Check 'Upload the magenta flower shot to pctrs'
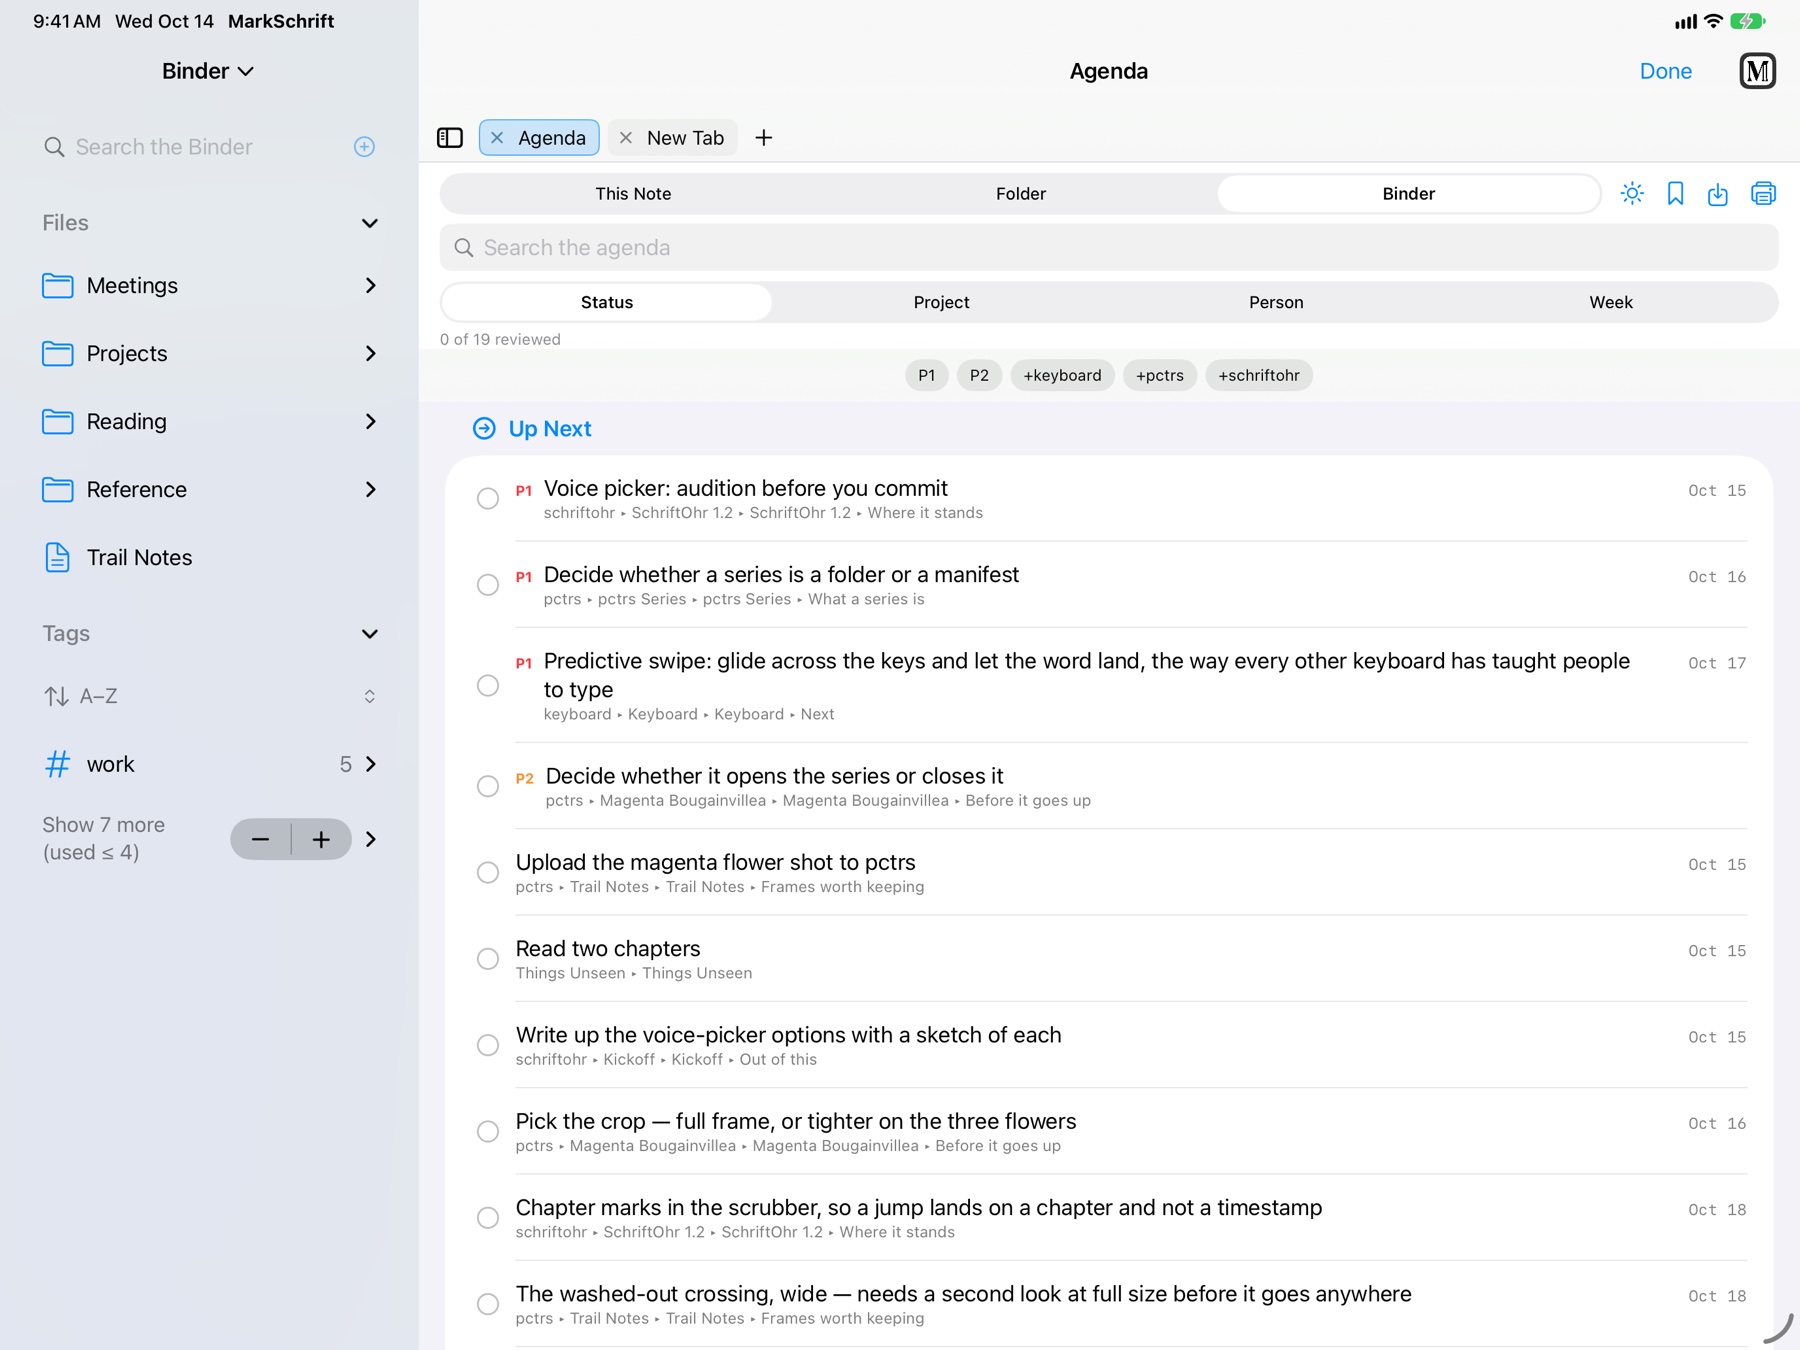Viewport: 1800px width, 1350px height. (488, 872)
